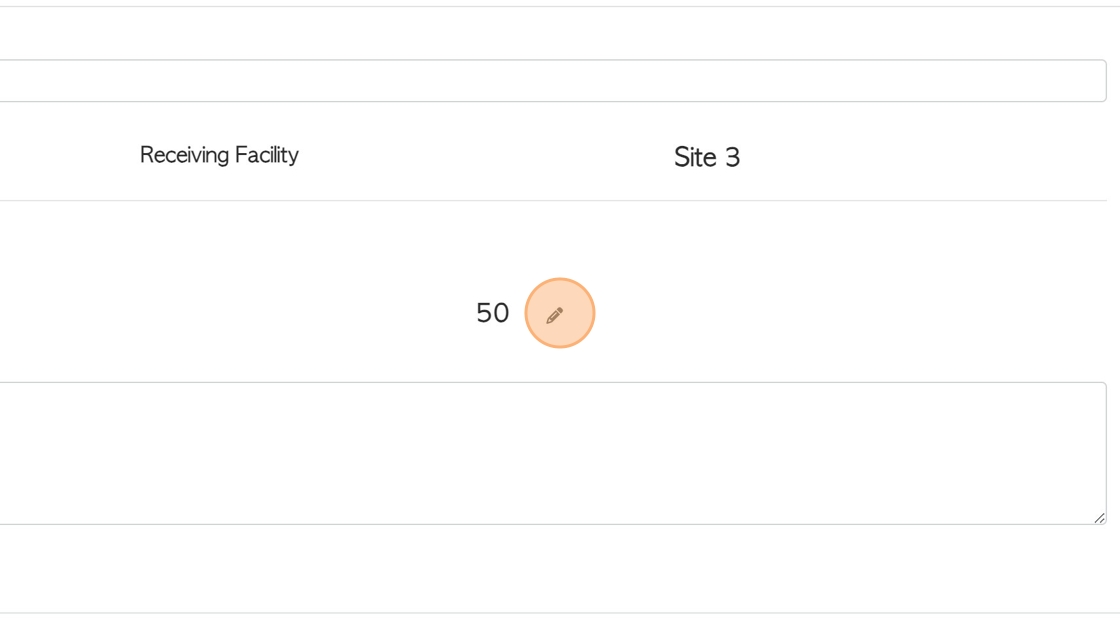This screenshot has height=626, width=1120.
Task: Click the bottom-right grip of the comment box
Action: pyautogui.click(x=1099, y=518)
